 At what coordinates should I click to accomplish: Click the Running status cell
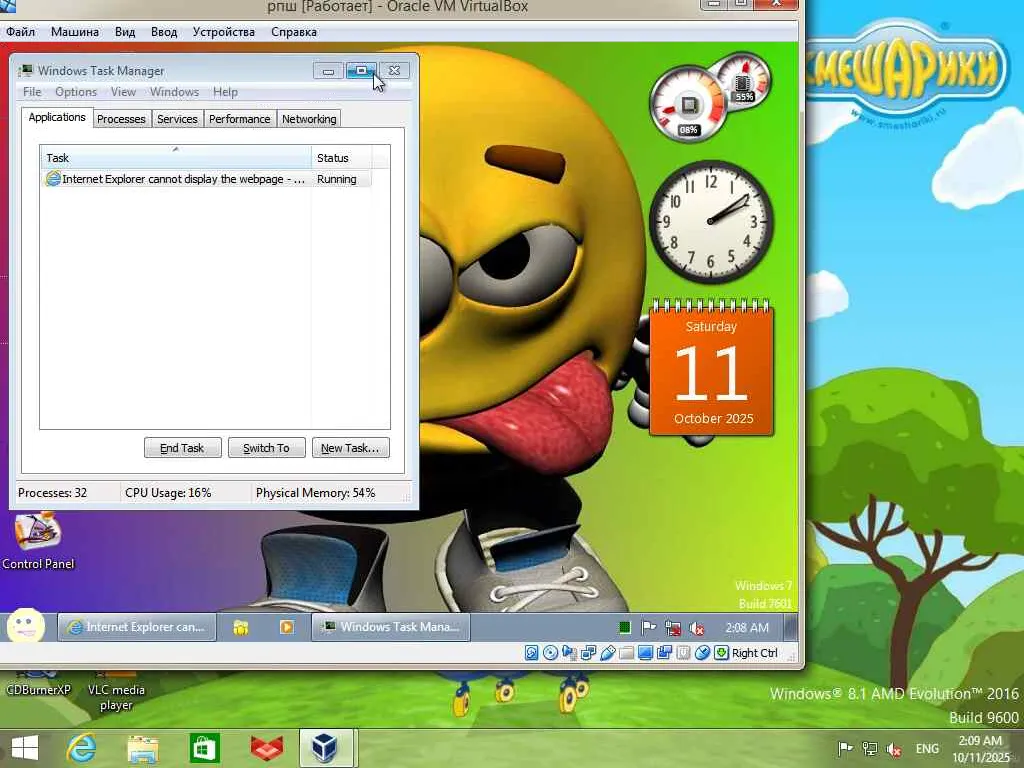[x=337, y=179]
